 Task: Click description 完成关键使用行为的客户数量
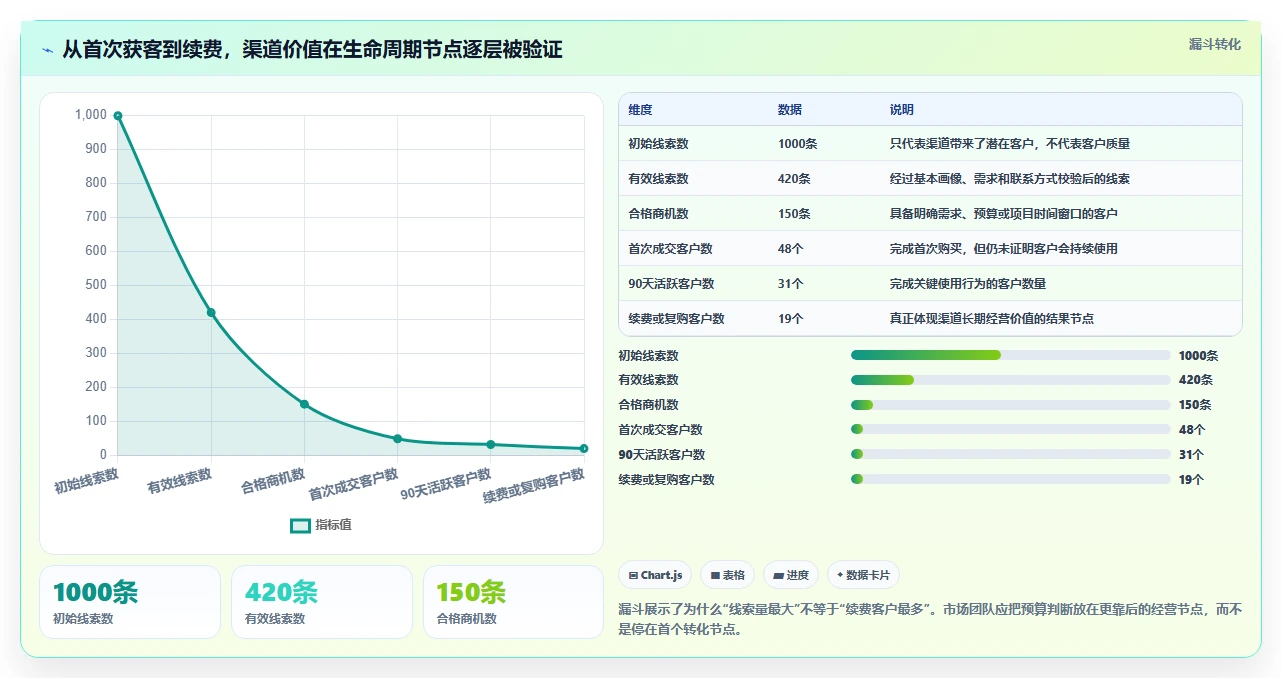(x=968, y=284)
